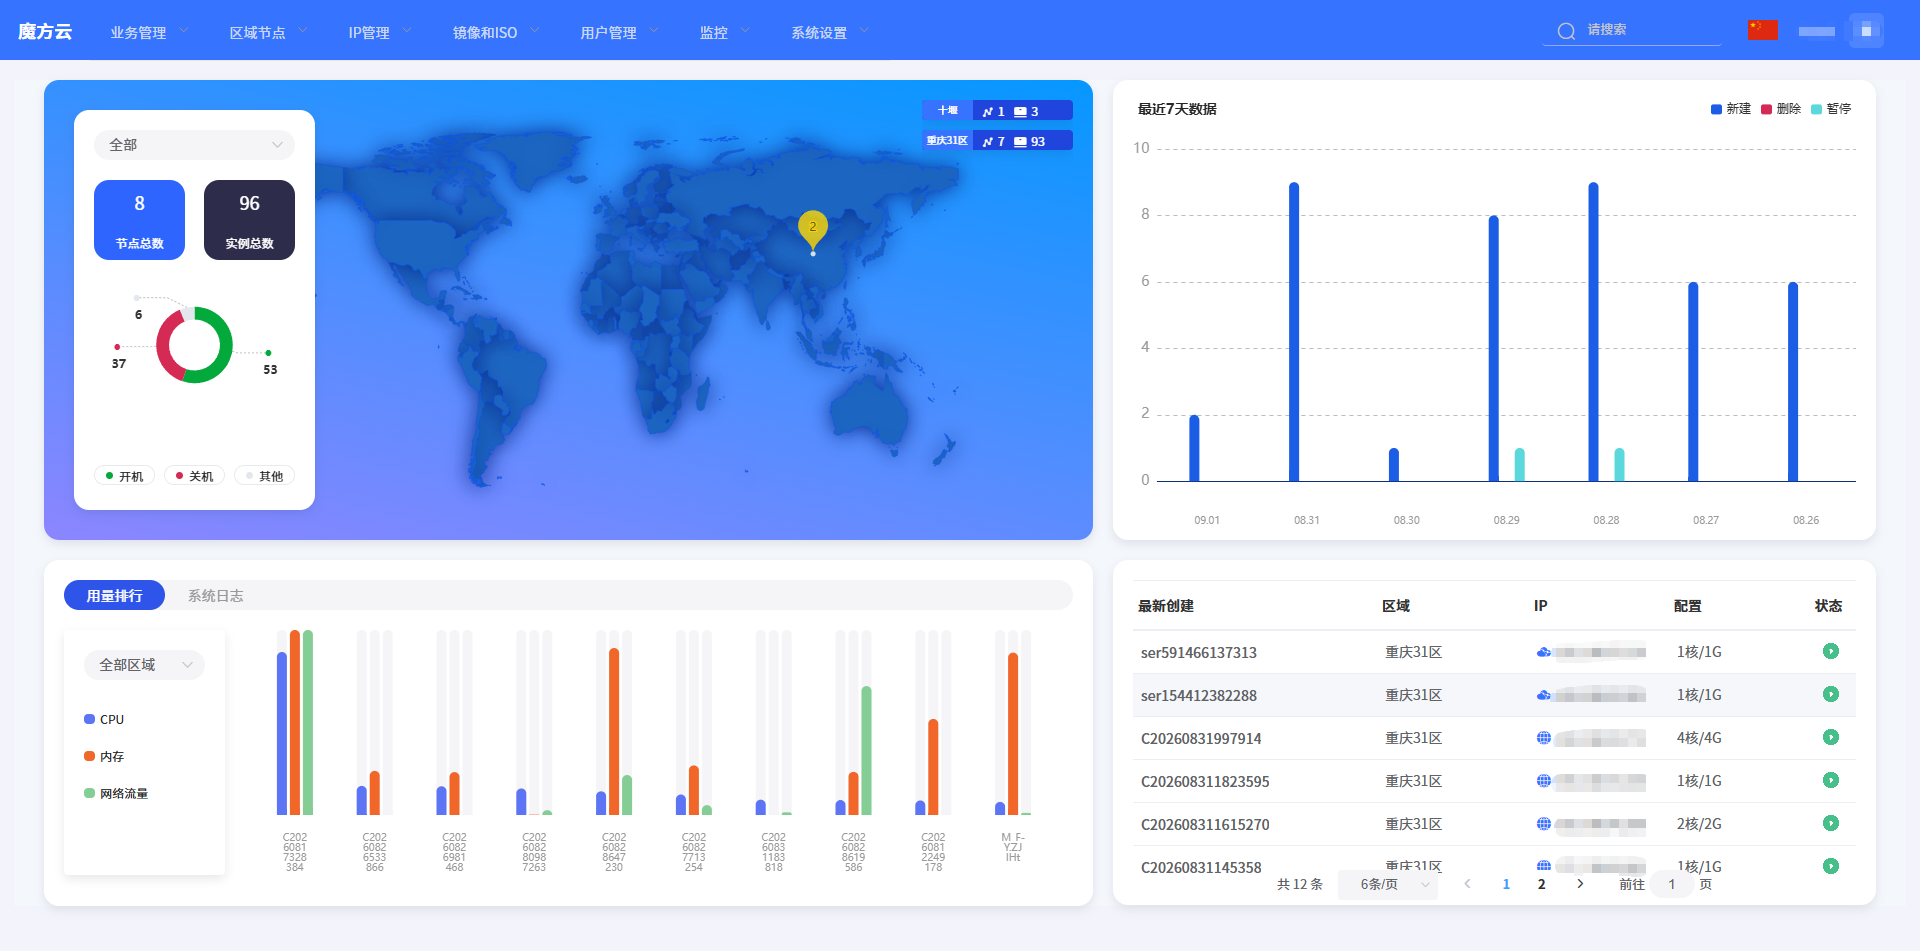Open status for ser154412382288 row
The width and height of the screenshot is (1920, 951).
[x=1831, y=694]
